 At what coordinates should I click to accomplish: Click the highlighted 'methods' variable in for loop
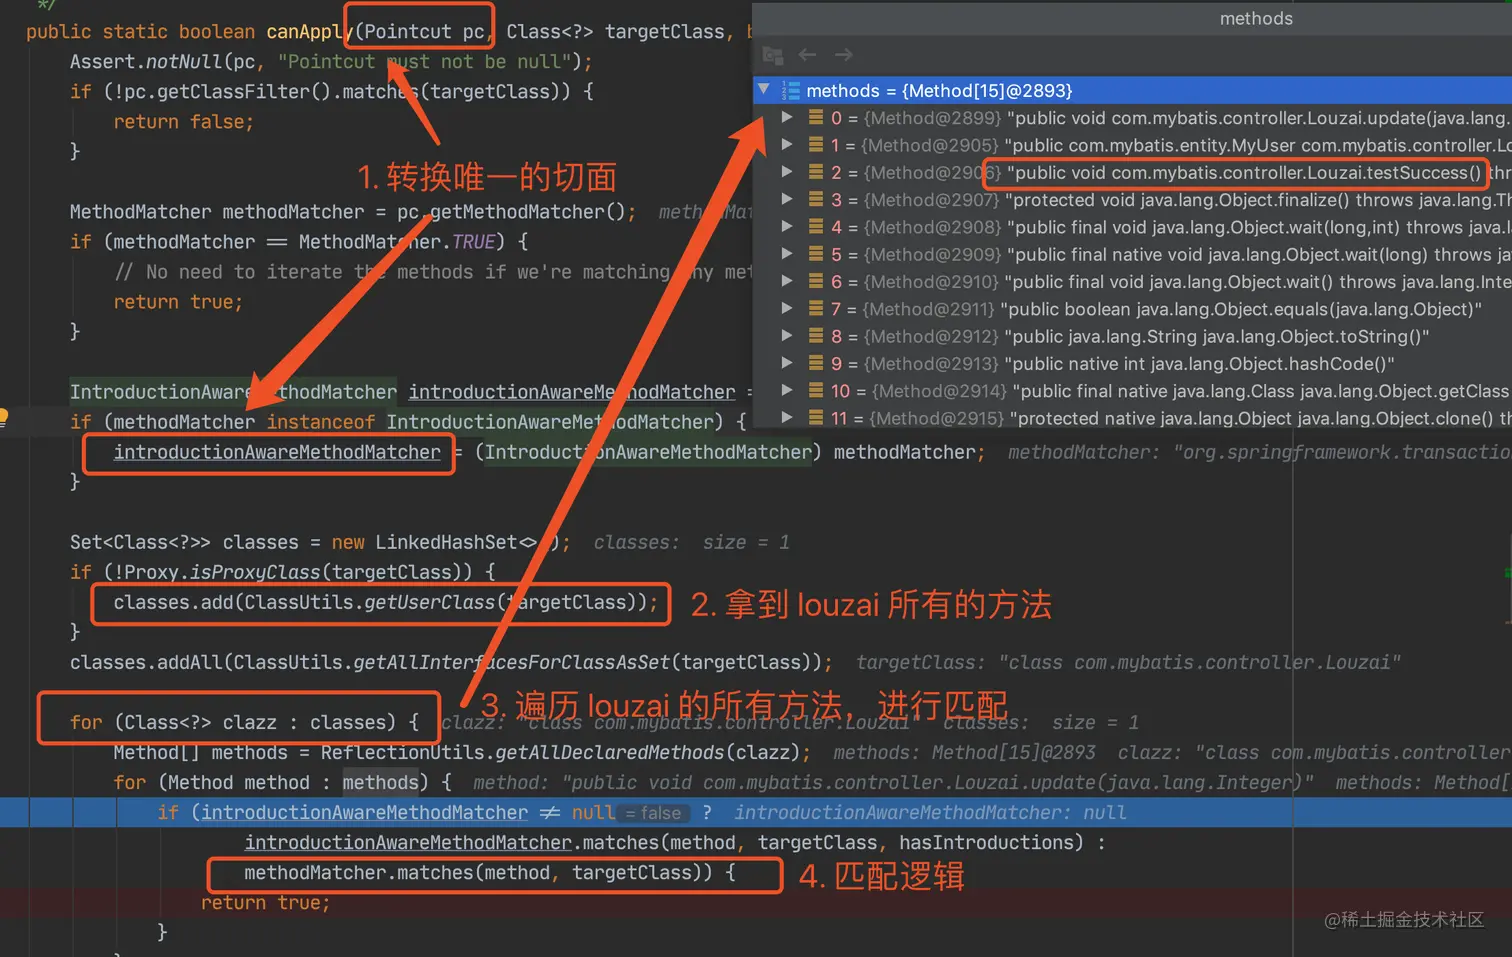pos(380,782)
